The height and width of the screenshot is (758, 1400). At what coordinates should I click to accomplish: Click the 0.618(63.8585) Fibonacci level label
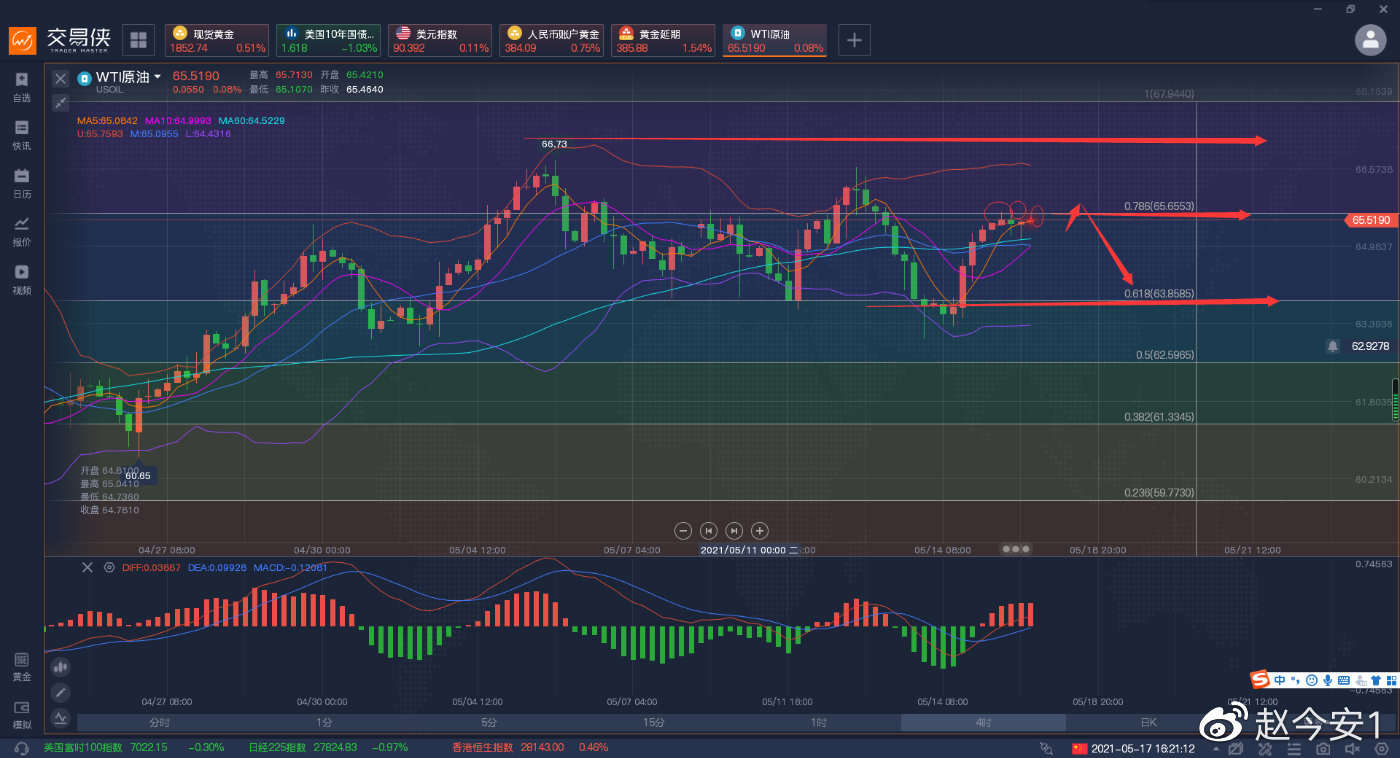[x=1159, y=294]
